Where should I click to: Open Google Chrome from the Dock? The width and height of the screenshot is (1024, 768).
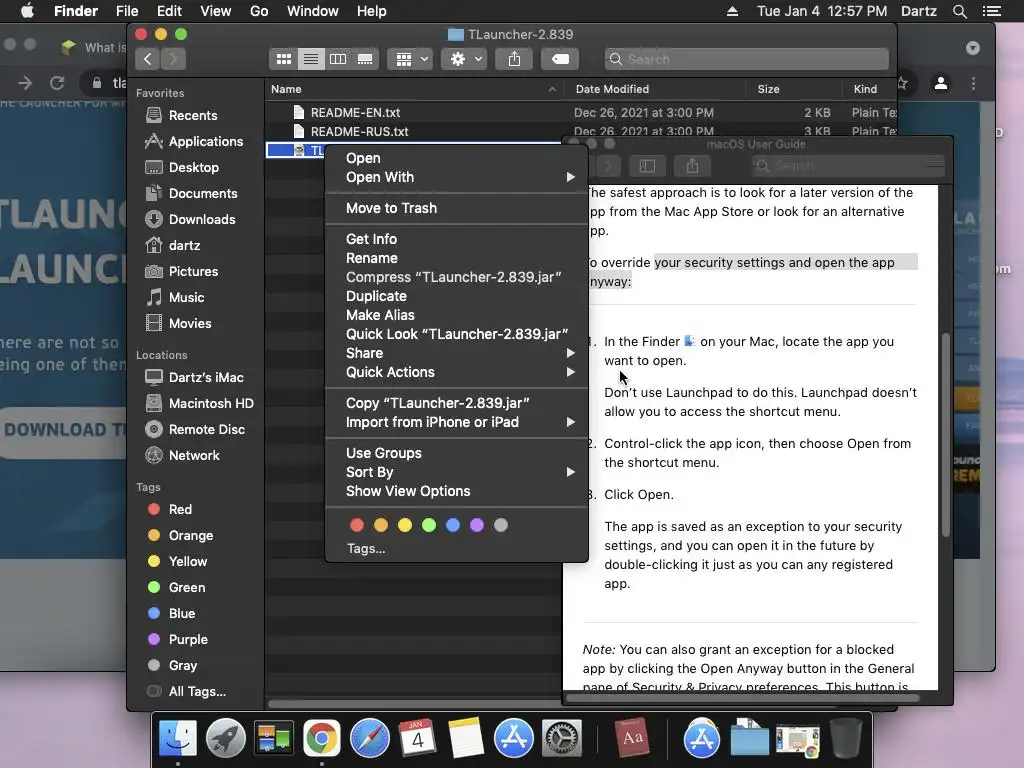coord(321,738)
